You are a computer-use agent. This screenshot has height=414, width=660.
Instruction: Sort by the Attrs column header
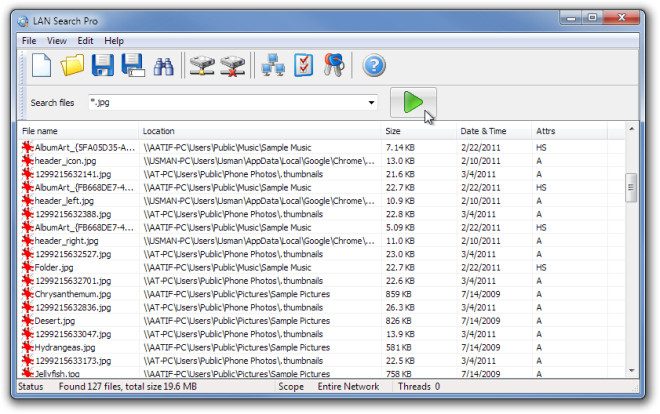[x=570, y=131]
